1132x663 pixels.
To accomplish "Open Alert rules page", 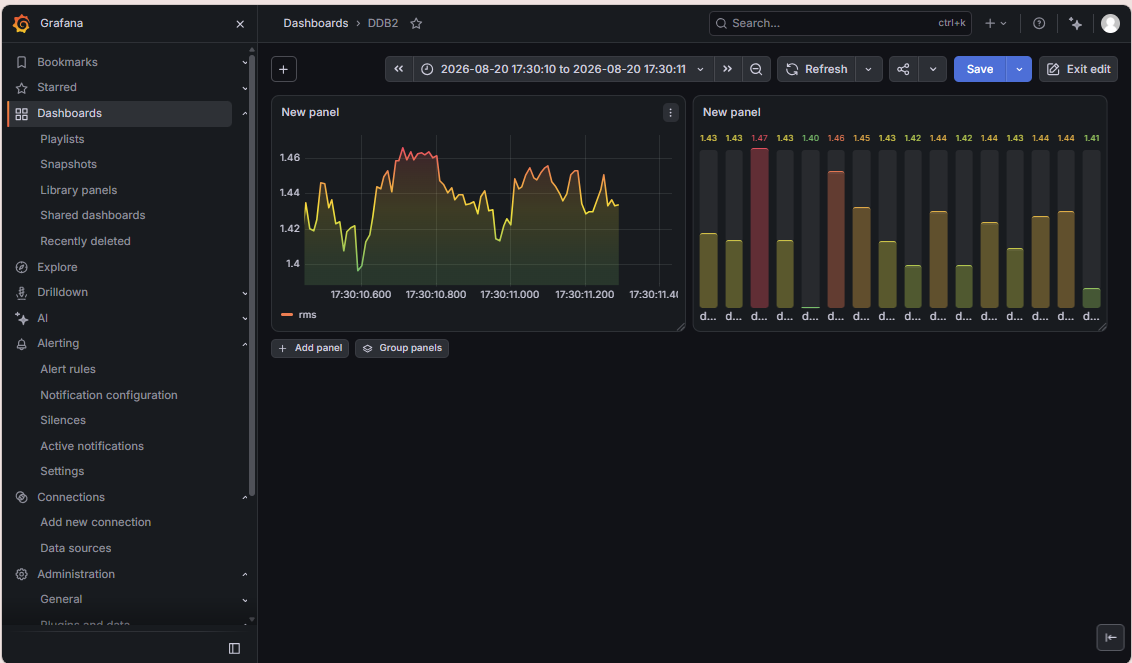I will 68,369.
